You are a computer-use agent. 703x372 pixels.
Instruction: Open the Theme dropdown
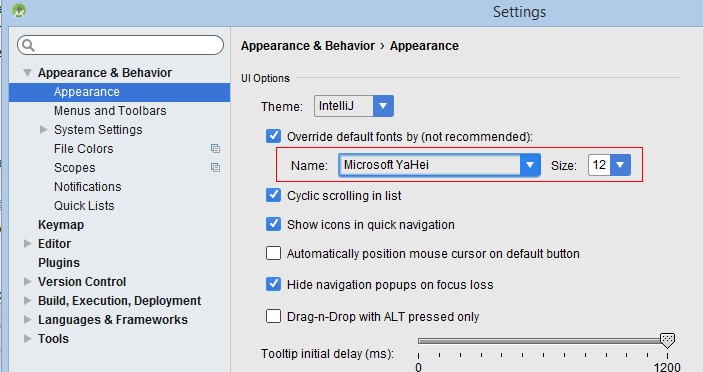pyautogui.click(x=354, y=106)
